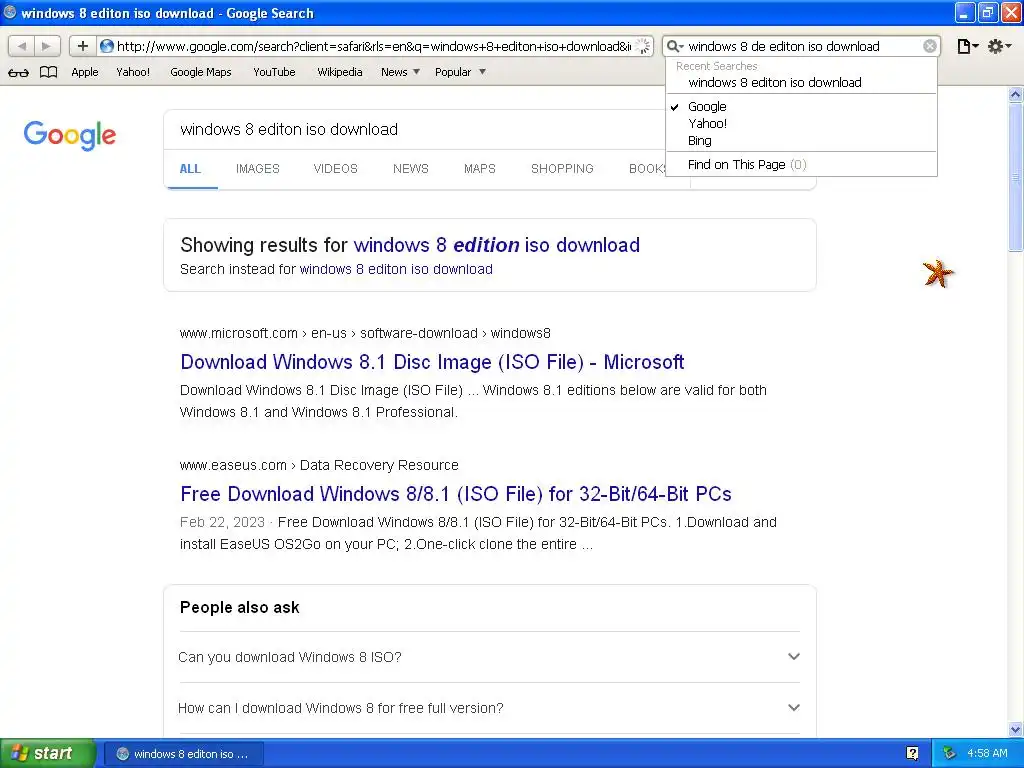Click the system tray network icon
1024x768 pixels.
[949, 753]
